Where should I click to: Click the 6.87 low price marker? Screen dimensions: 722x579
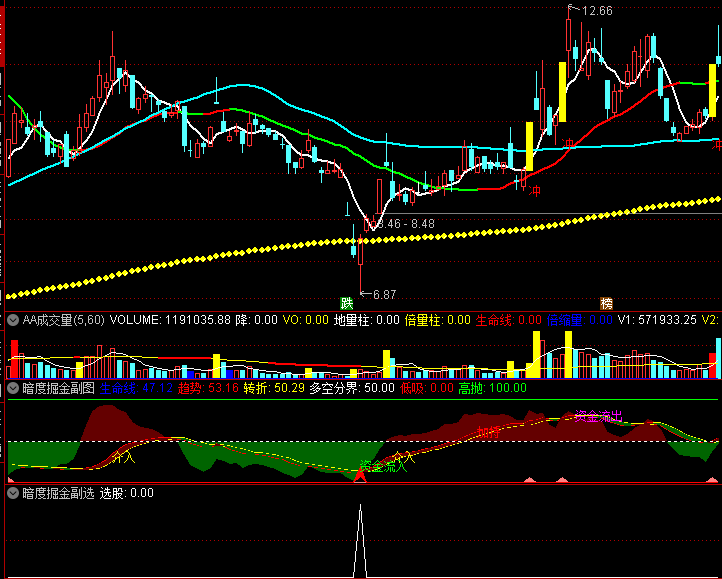coord(384,295)
